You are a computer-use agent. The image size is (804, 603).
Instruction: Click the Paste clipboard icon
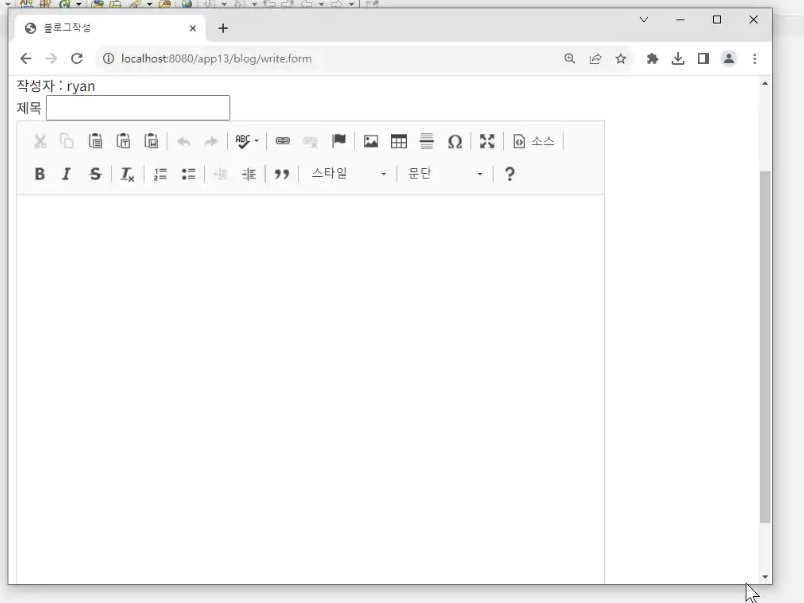coord(95,141)
